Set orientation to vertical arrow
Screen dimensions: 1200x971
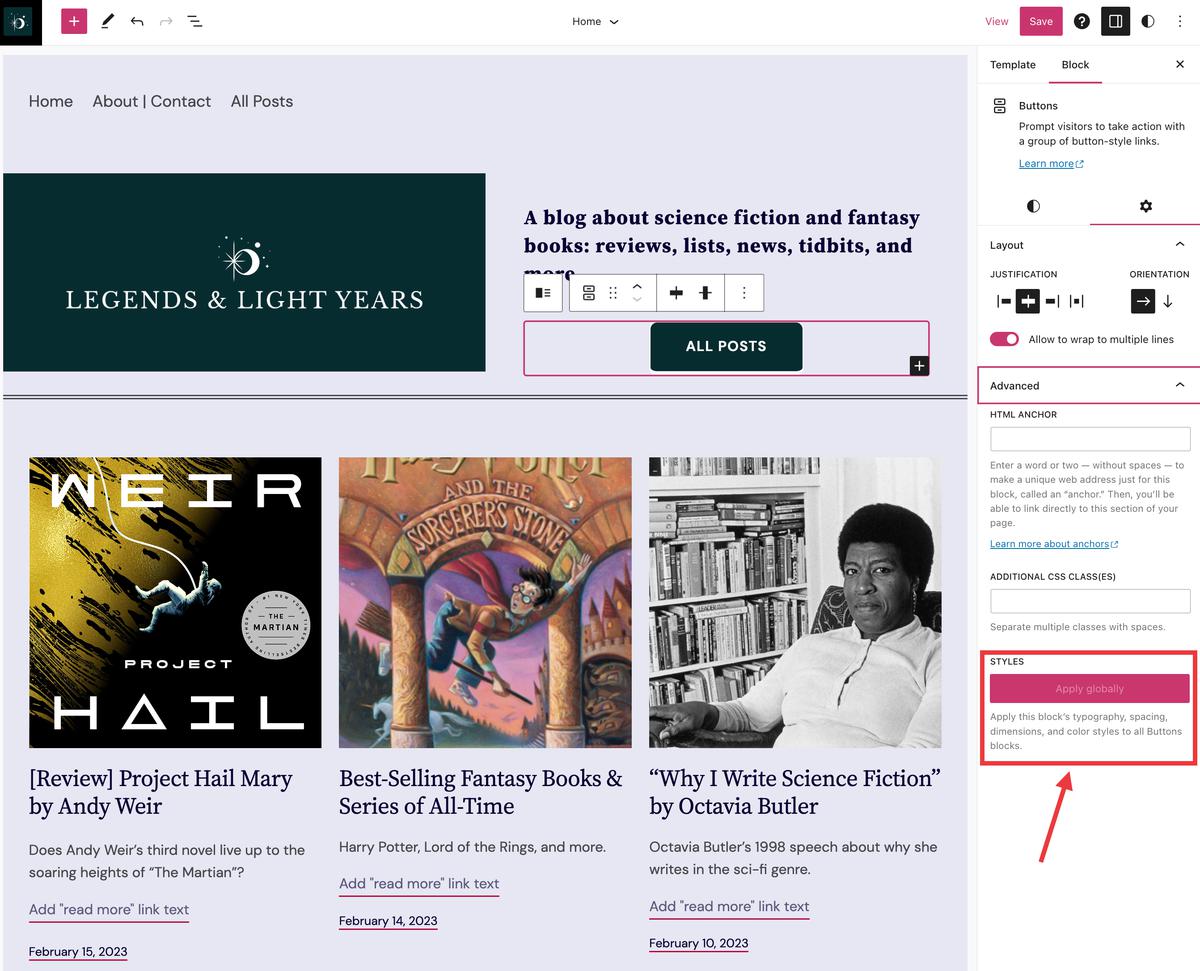click(x=1167, y=301)
